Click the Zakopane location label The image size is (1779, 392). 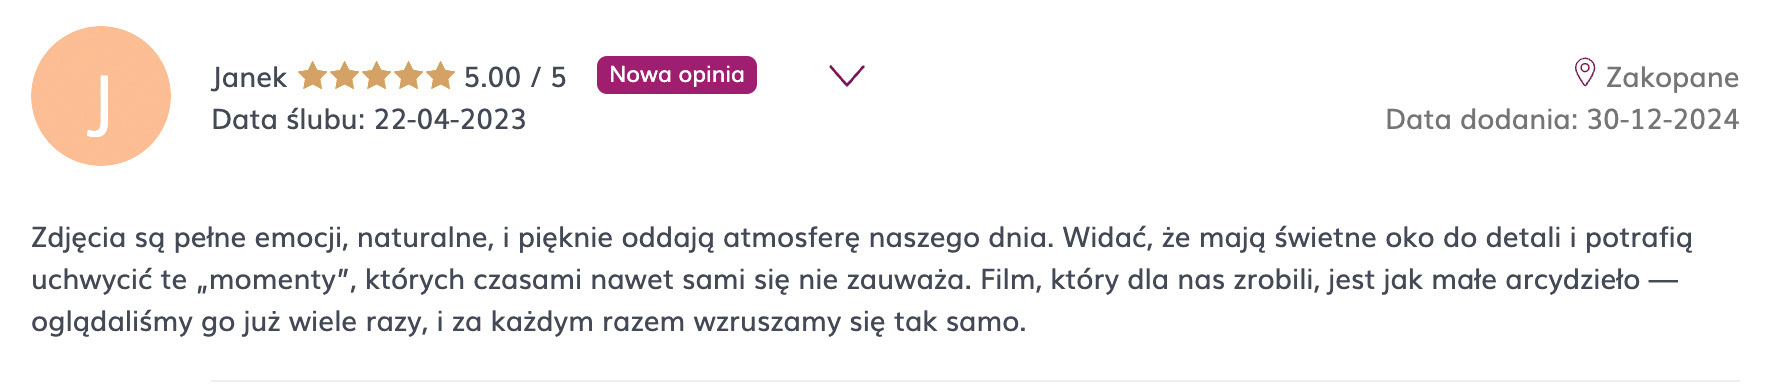(x=1672, y=77)
